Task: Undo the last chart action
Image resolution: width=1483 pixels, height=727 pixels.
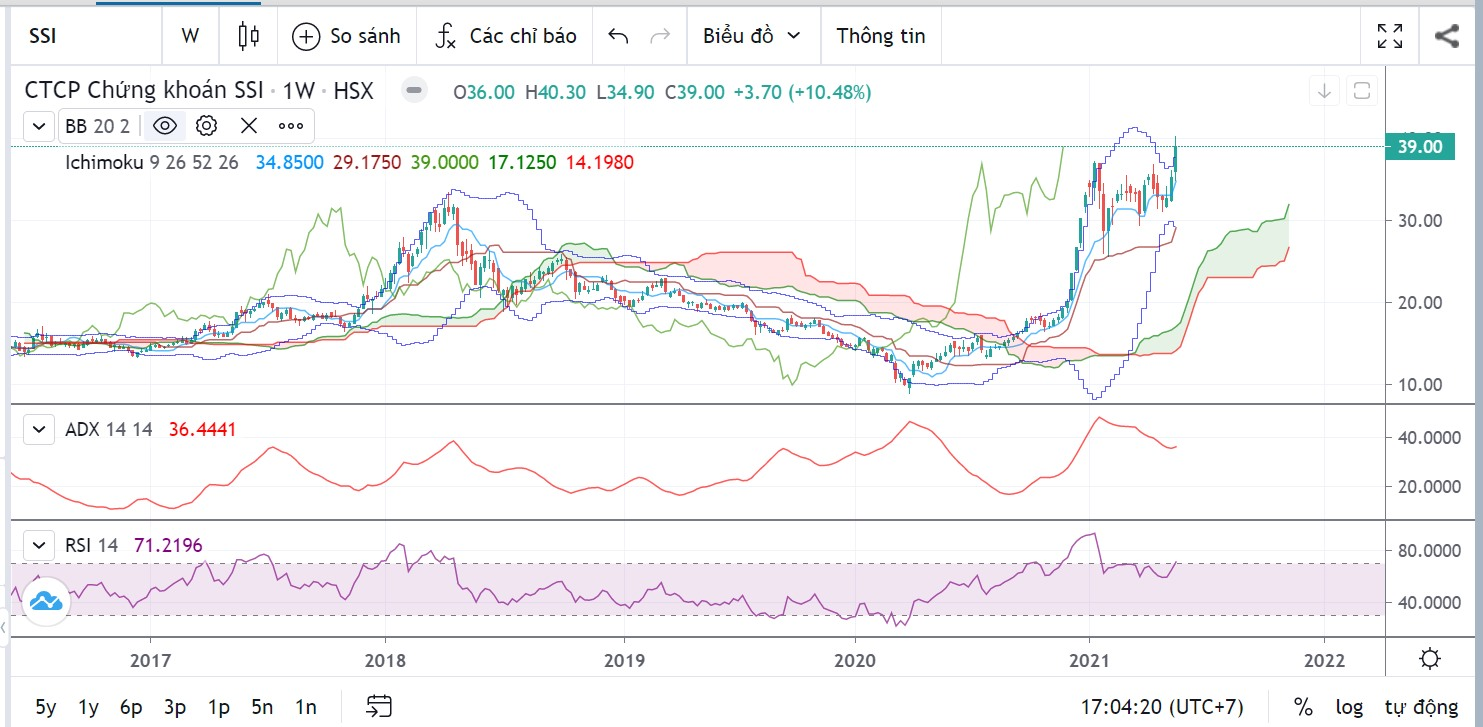Action: pyautogui.click(x=618, y=36)
